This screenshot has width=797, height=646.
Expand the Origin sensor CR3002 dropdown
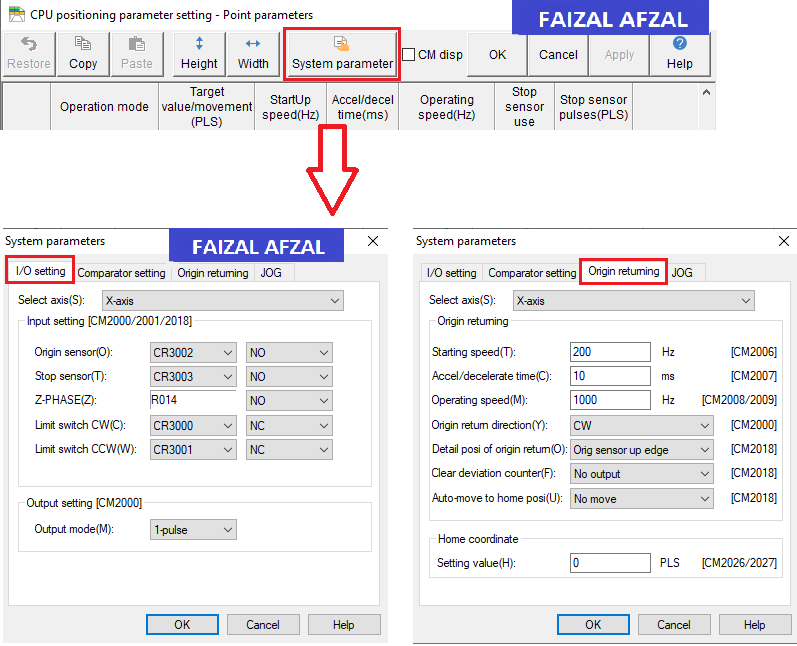click(193, 352)
